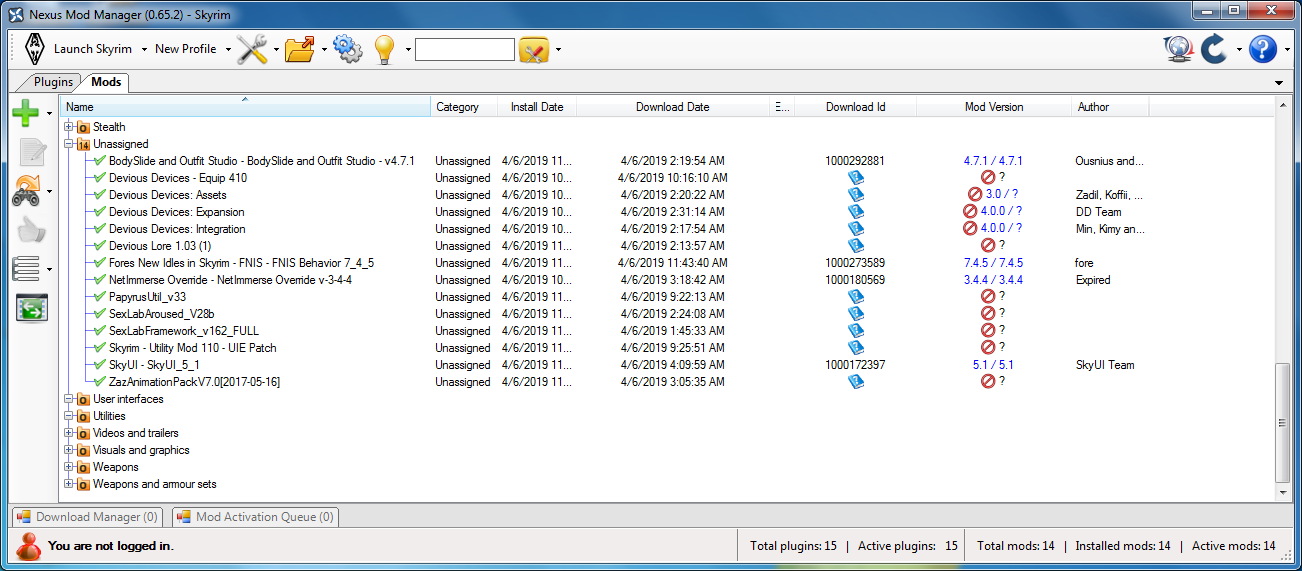Expand the Utilities category node
This screenshot has width=1302, height=571.
pos(69,416)
